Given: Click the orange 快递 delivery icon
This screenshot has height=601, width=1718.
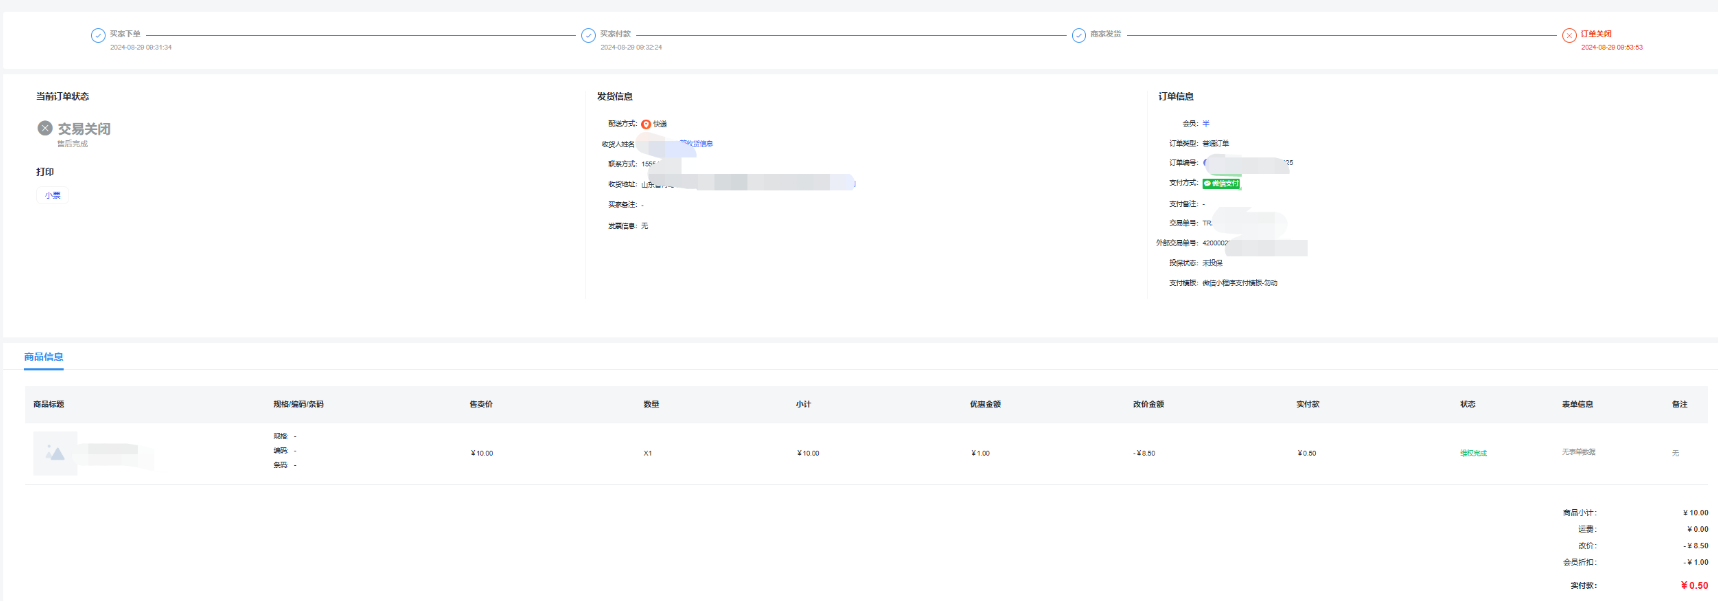Looking at the screenshot, I should pos(646,124).
